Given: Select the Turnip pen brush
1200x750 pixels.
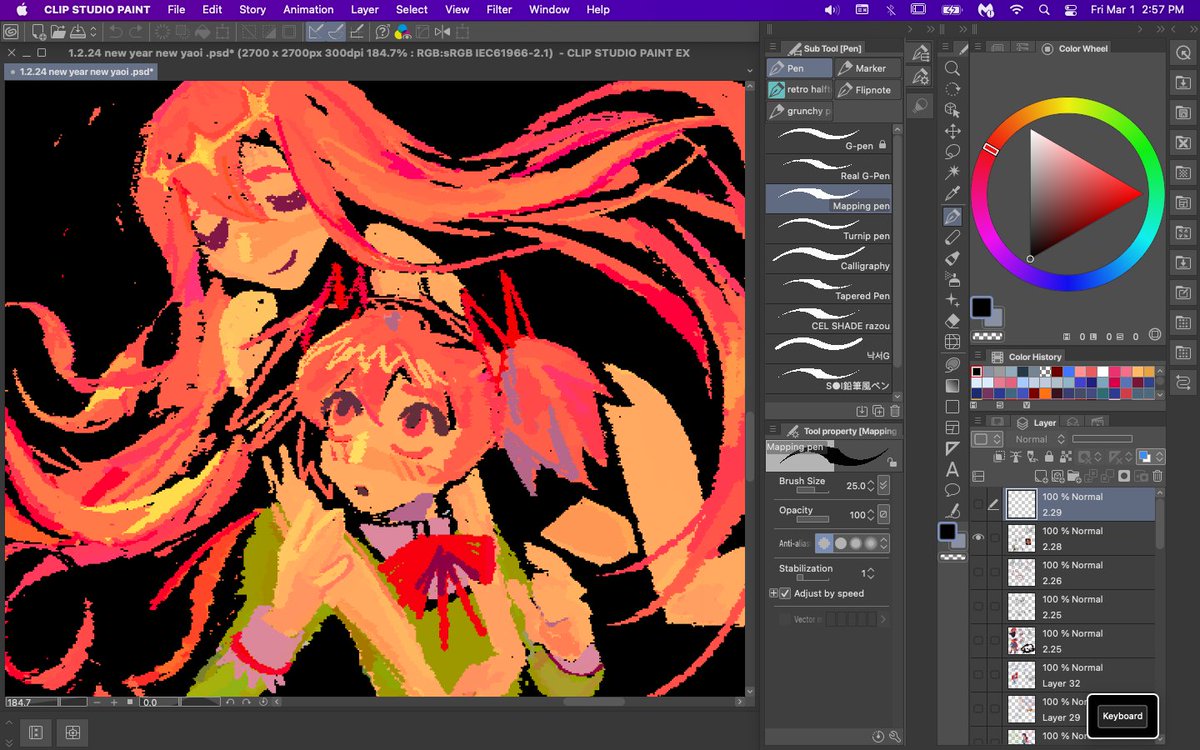Looking at the screenshot, I should 829,229.
